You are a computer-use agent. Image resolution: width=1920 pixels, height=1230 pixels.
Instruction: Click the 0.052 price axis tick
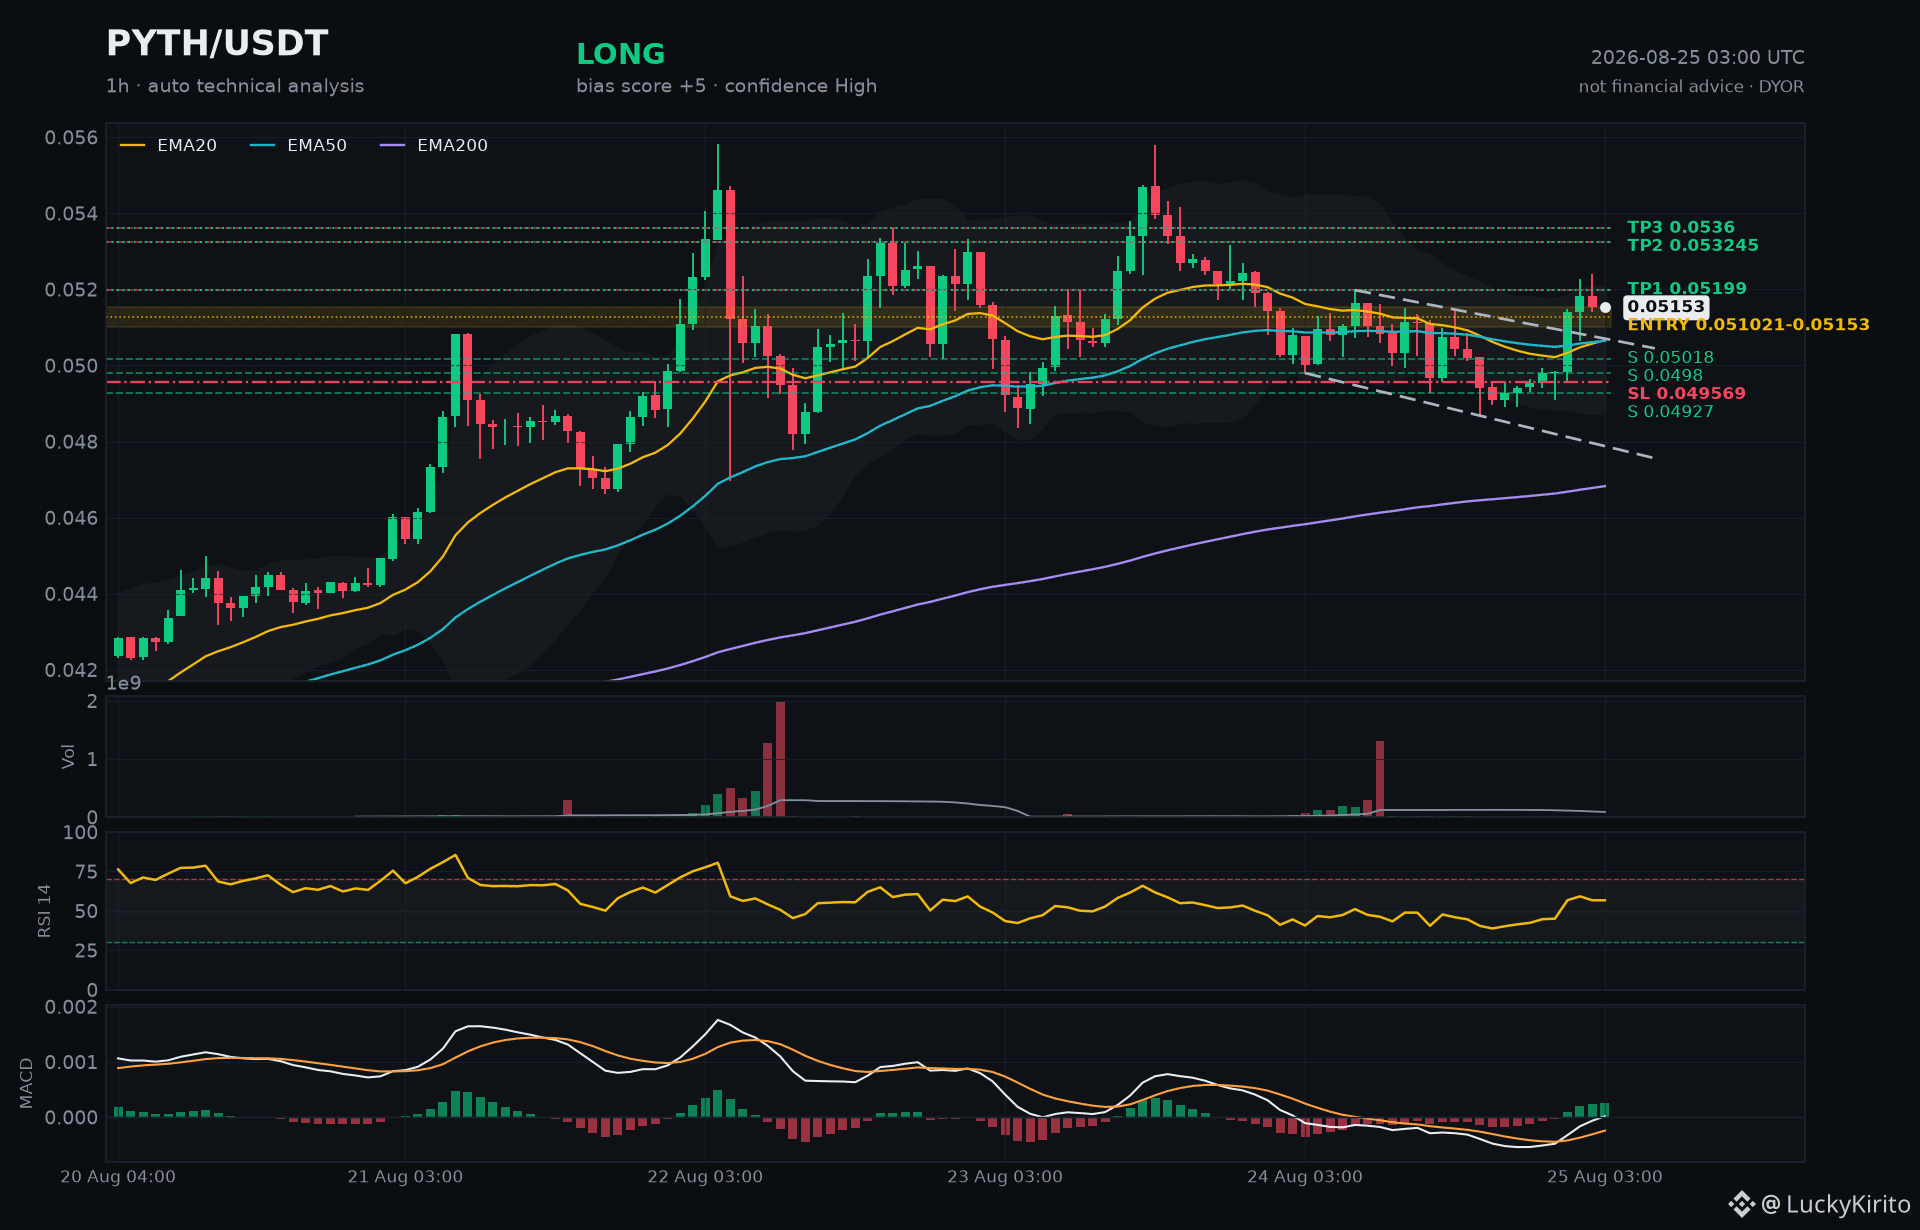[x=72, y=290]
